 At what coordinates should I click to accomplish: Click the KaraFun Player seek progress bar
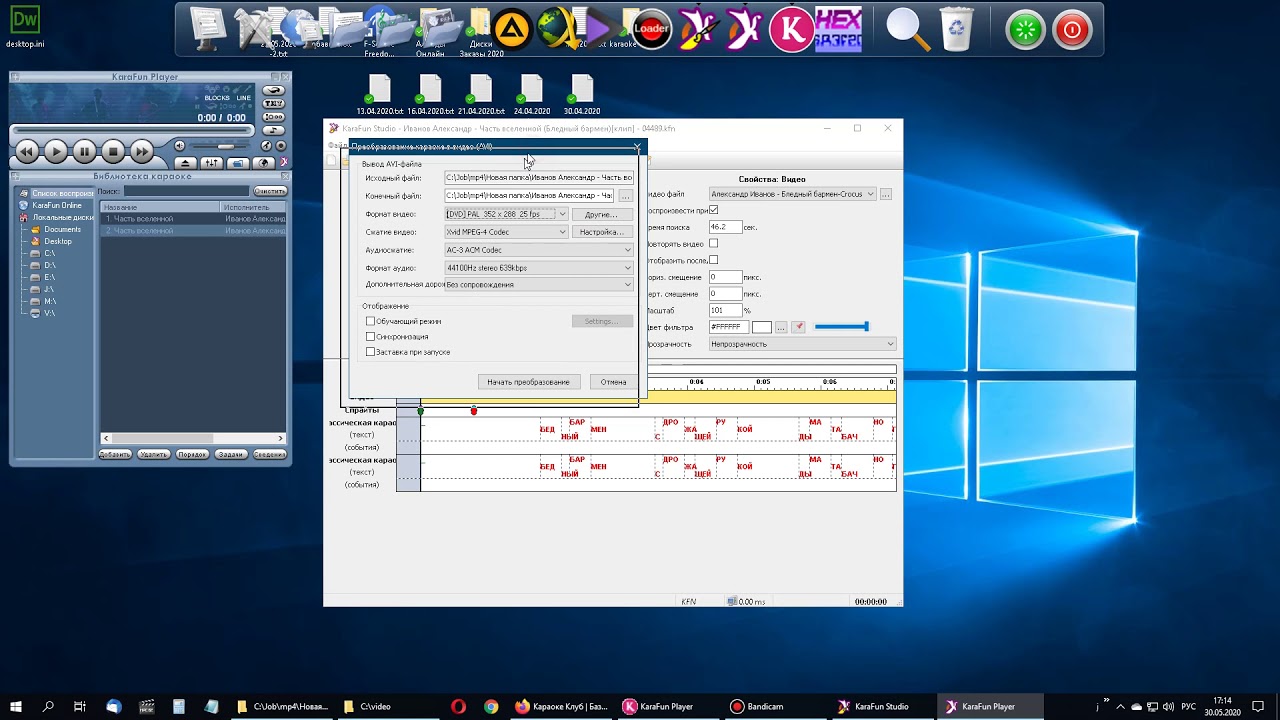coord(130,129)
